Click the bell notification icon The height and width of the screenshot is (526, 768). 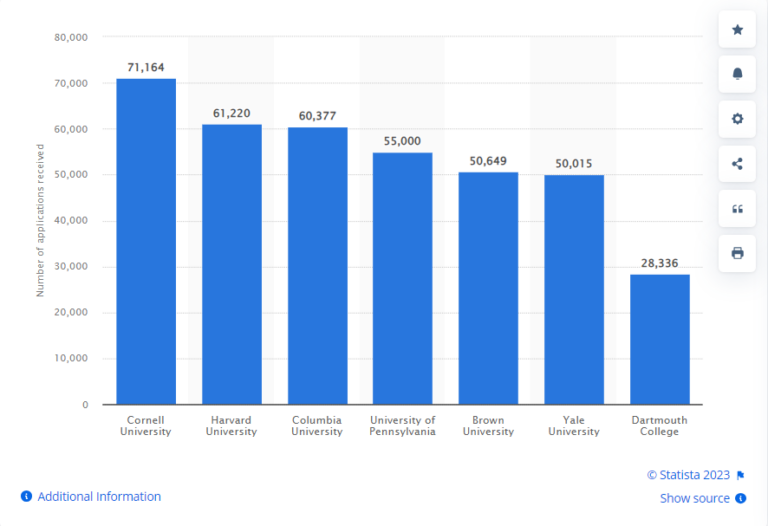pos(737,74)
